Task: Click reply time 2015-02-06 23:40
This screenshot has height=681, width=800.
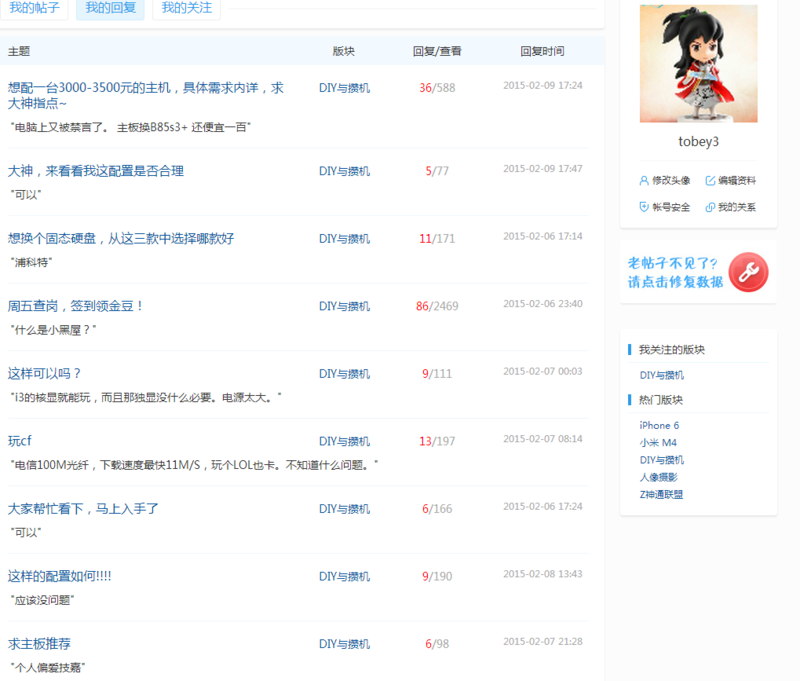Action: (543, 304)
